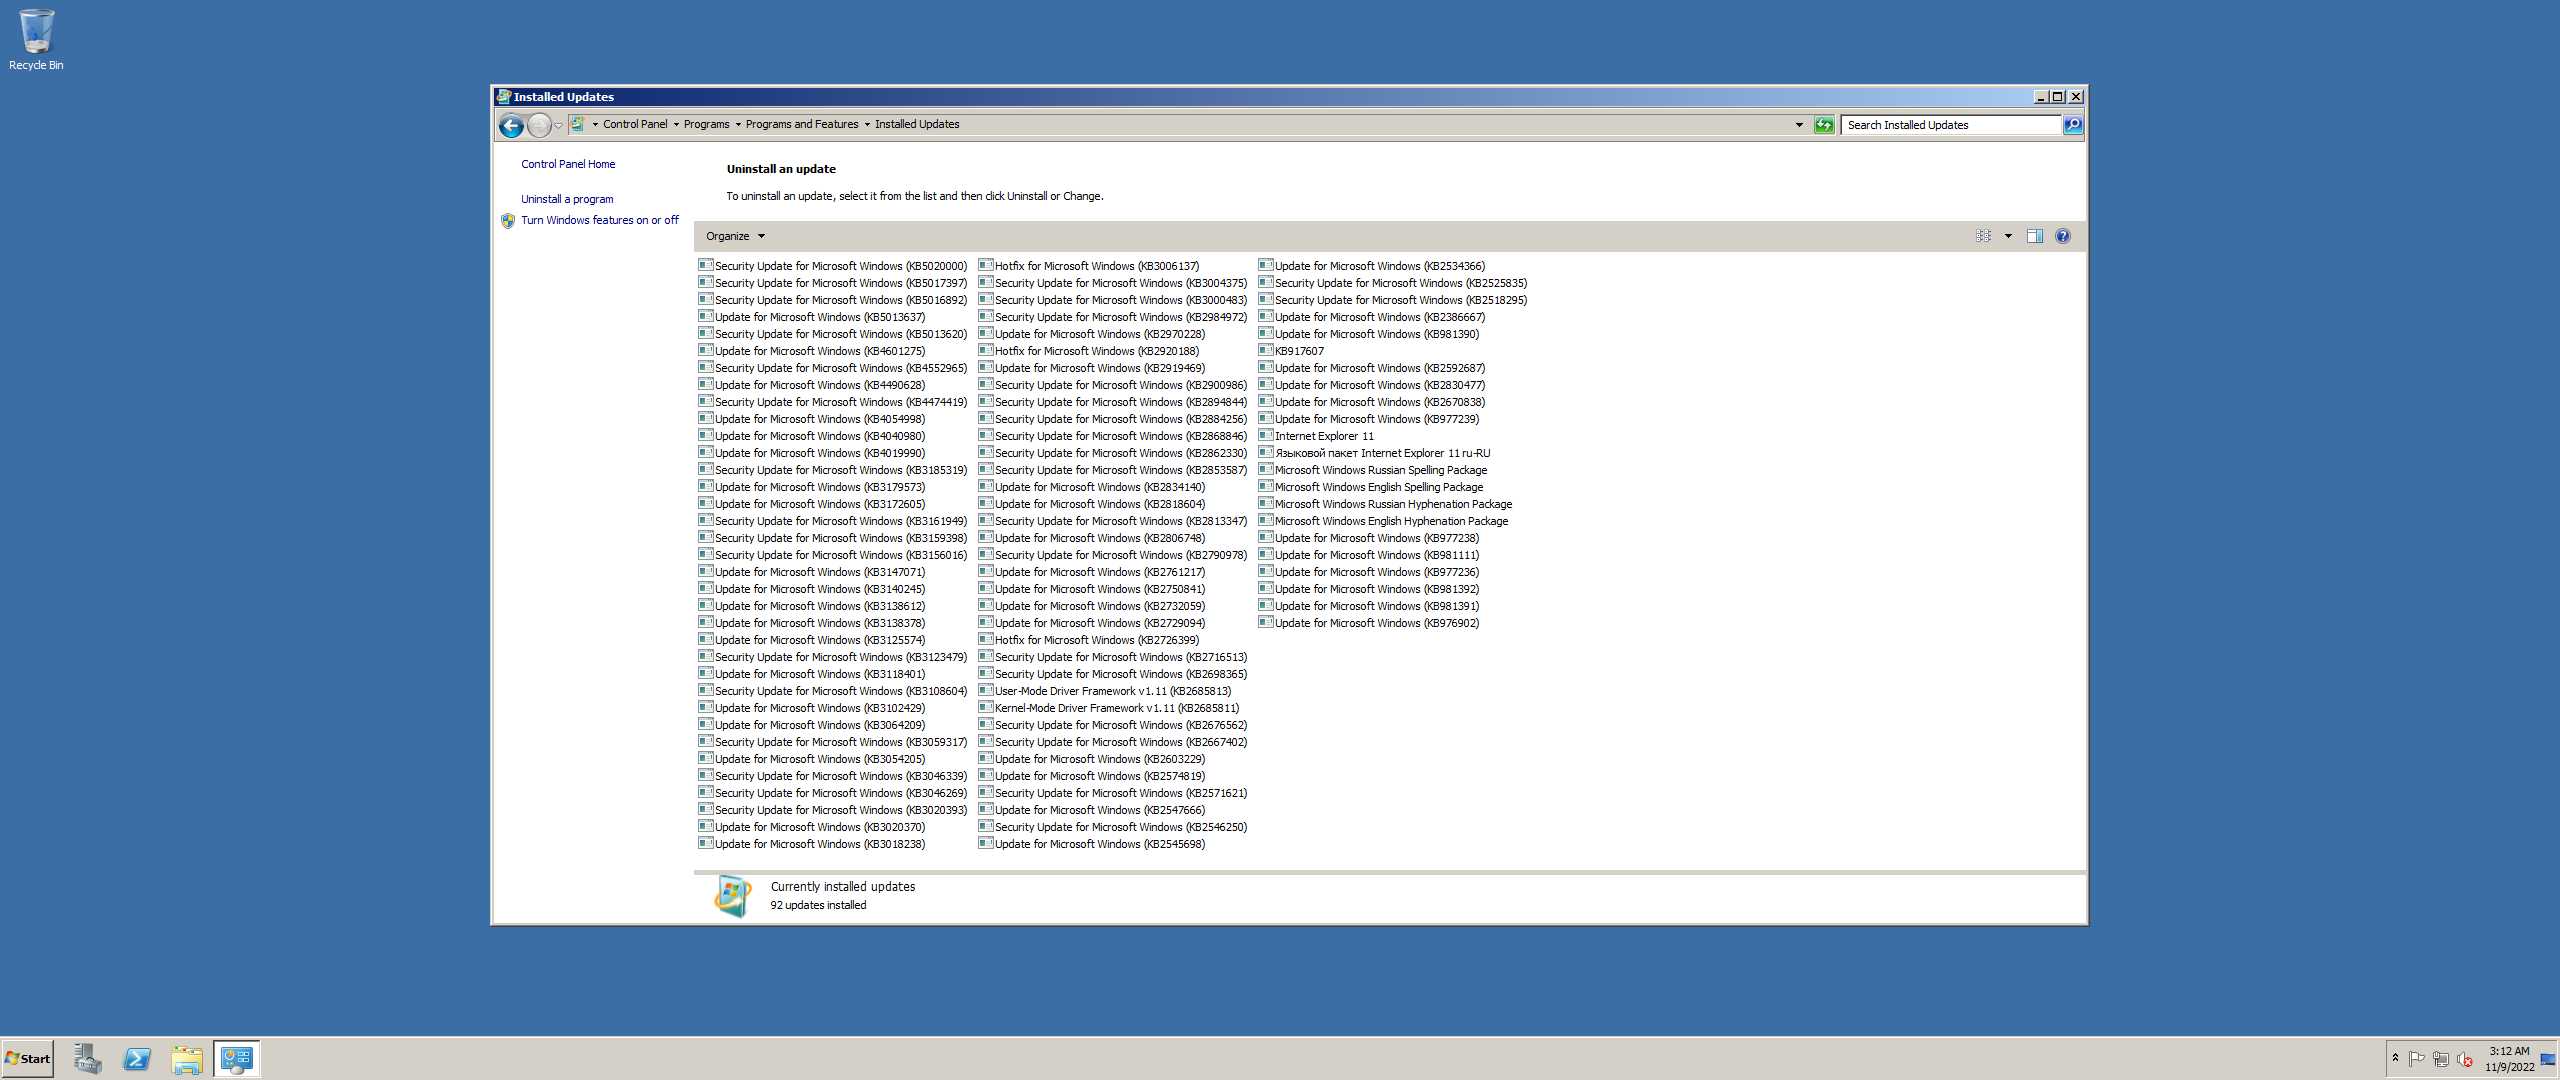Open the view options dropdown arrow
Image resolution: width=2560 pixels, height=1080 pixels.
click(2008, 236)
